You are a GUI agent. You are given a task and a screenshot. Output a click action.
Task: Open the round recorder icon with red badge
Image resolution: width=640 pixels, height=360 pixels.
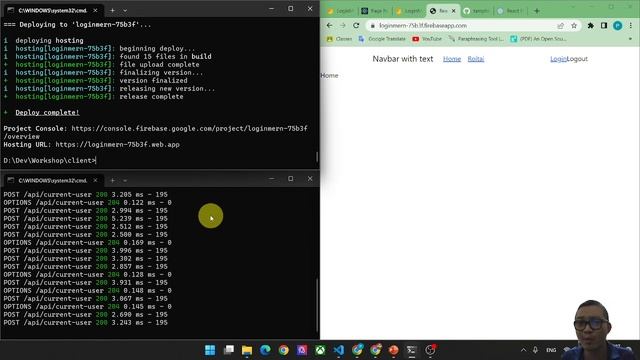pyautogui.click(x=430, y=350)
